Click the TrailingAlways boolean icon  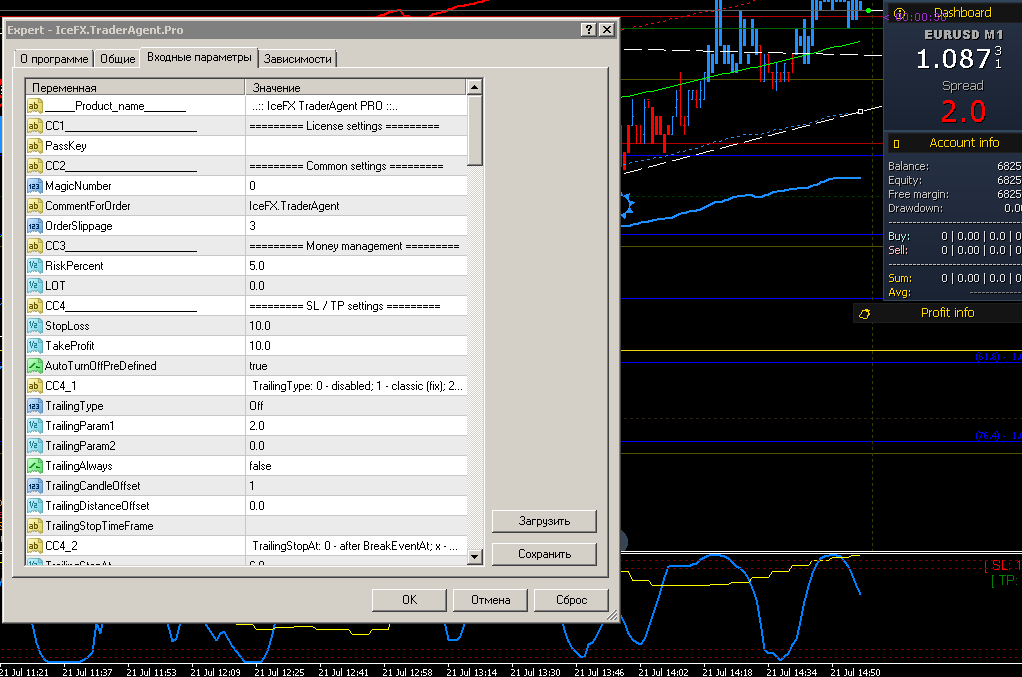pos(35,466)
